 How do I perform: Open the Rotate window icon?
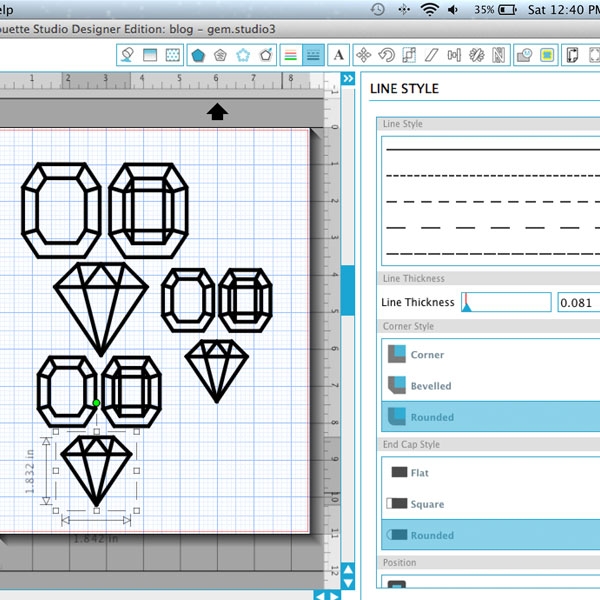[386, 55]
